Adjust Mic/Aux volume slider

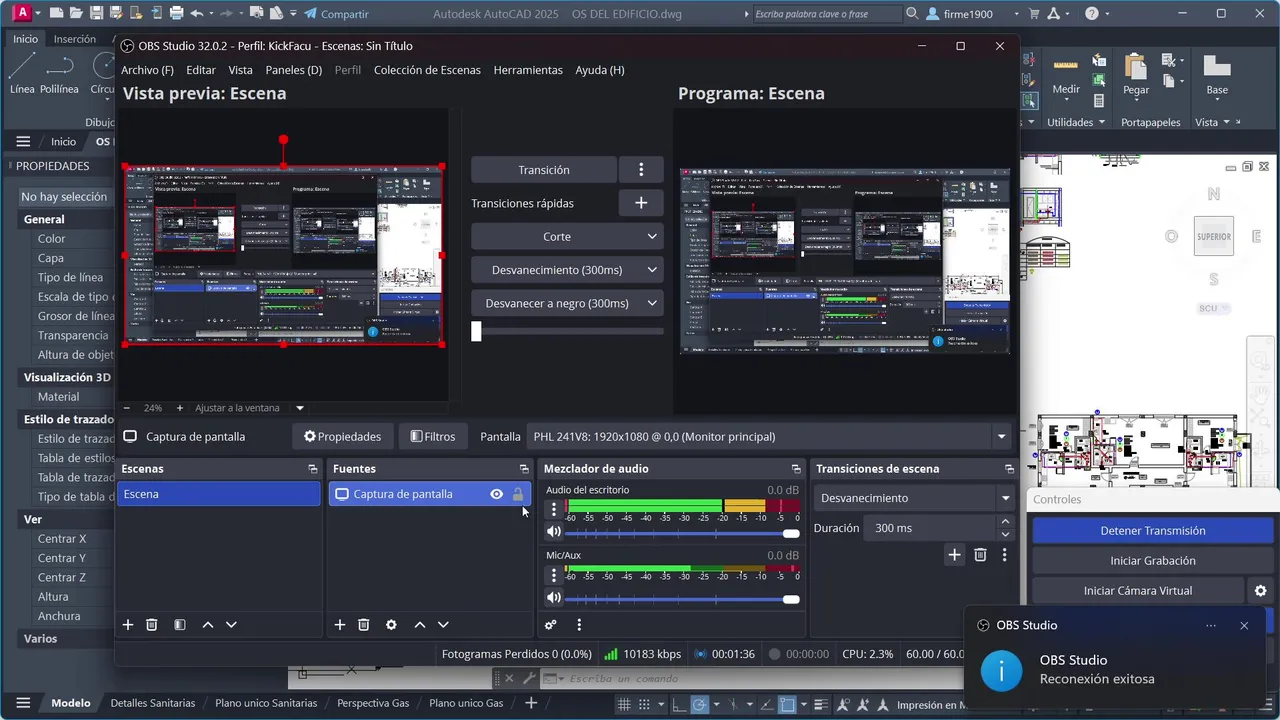click(x=682, y=599)
